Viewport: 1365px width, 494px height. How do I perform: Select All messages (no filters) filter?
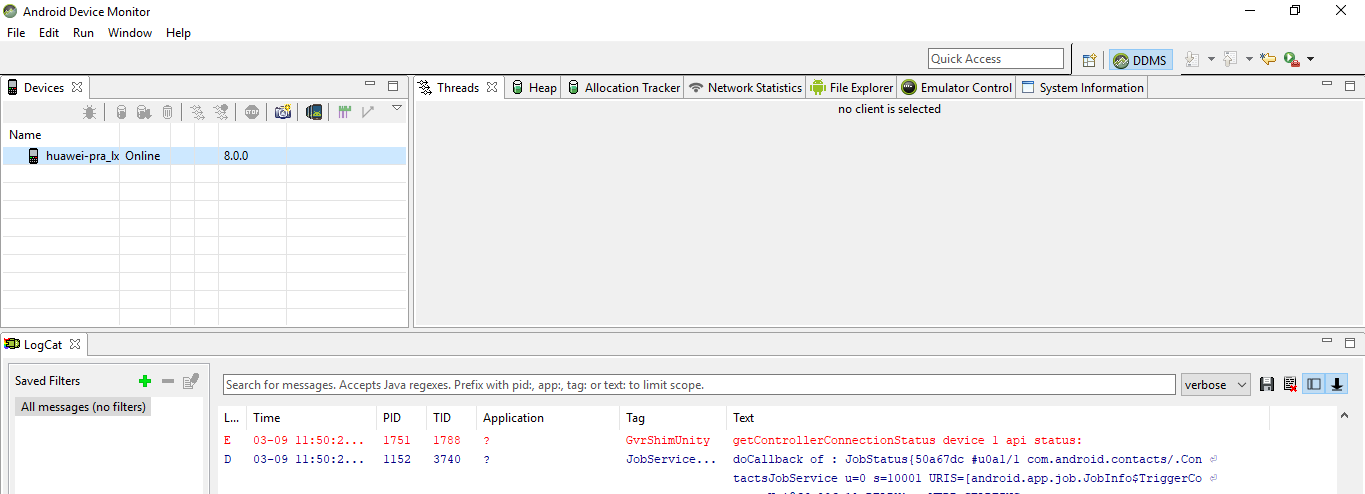(84, 407)
